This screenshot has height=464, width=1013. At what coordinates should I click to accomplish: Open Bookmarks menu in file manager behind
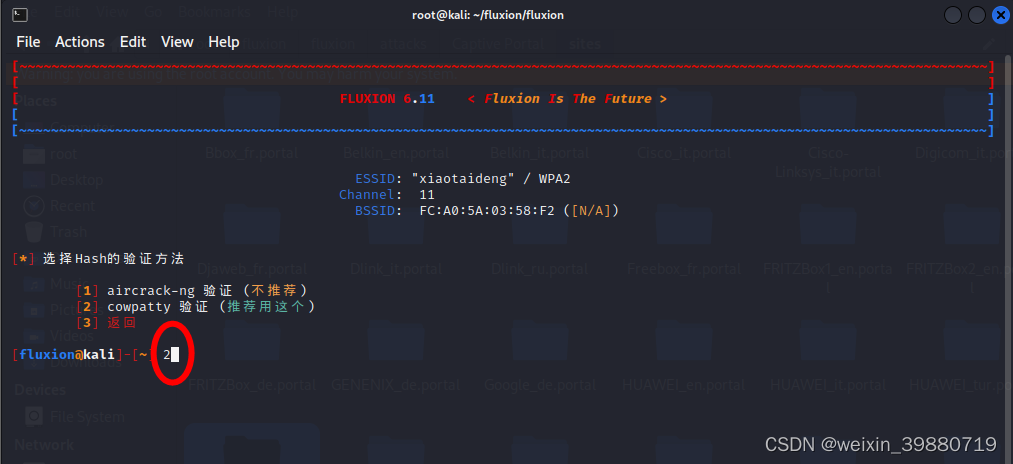[214, 12]
